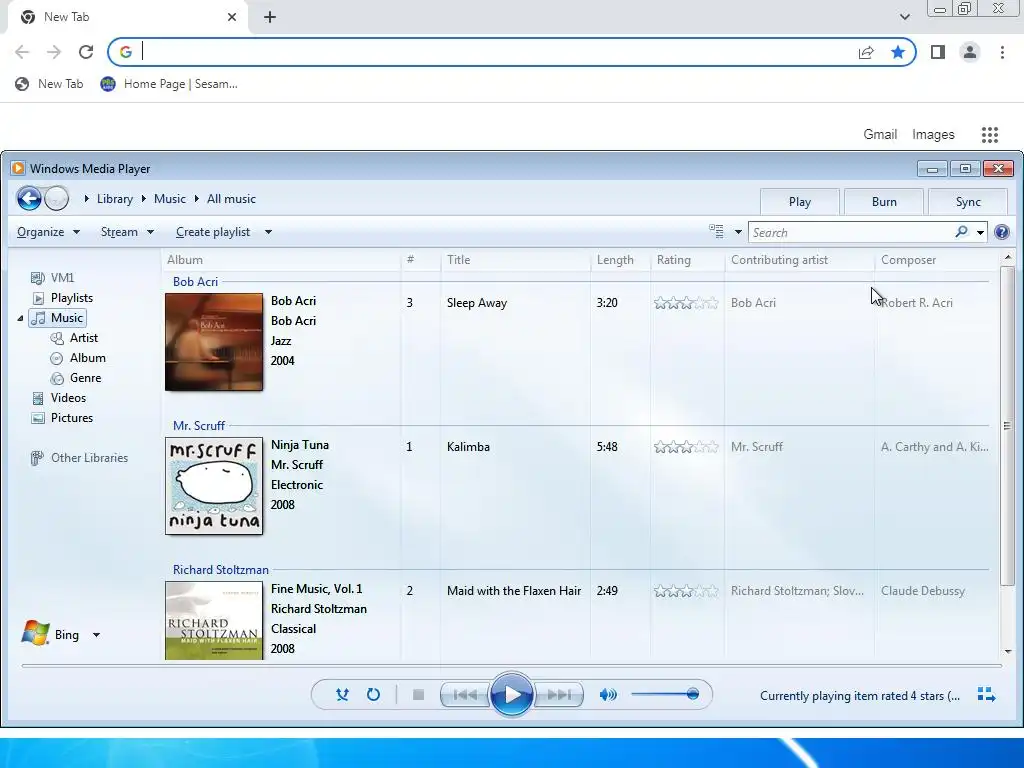Bookmark this tab with Chrome star

click(898, 52)
